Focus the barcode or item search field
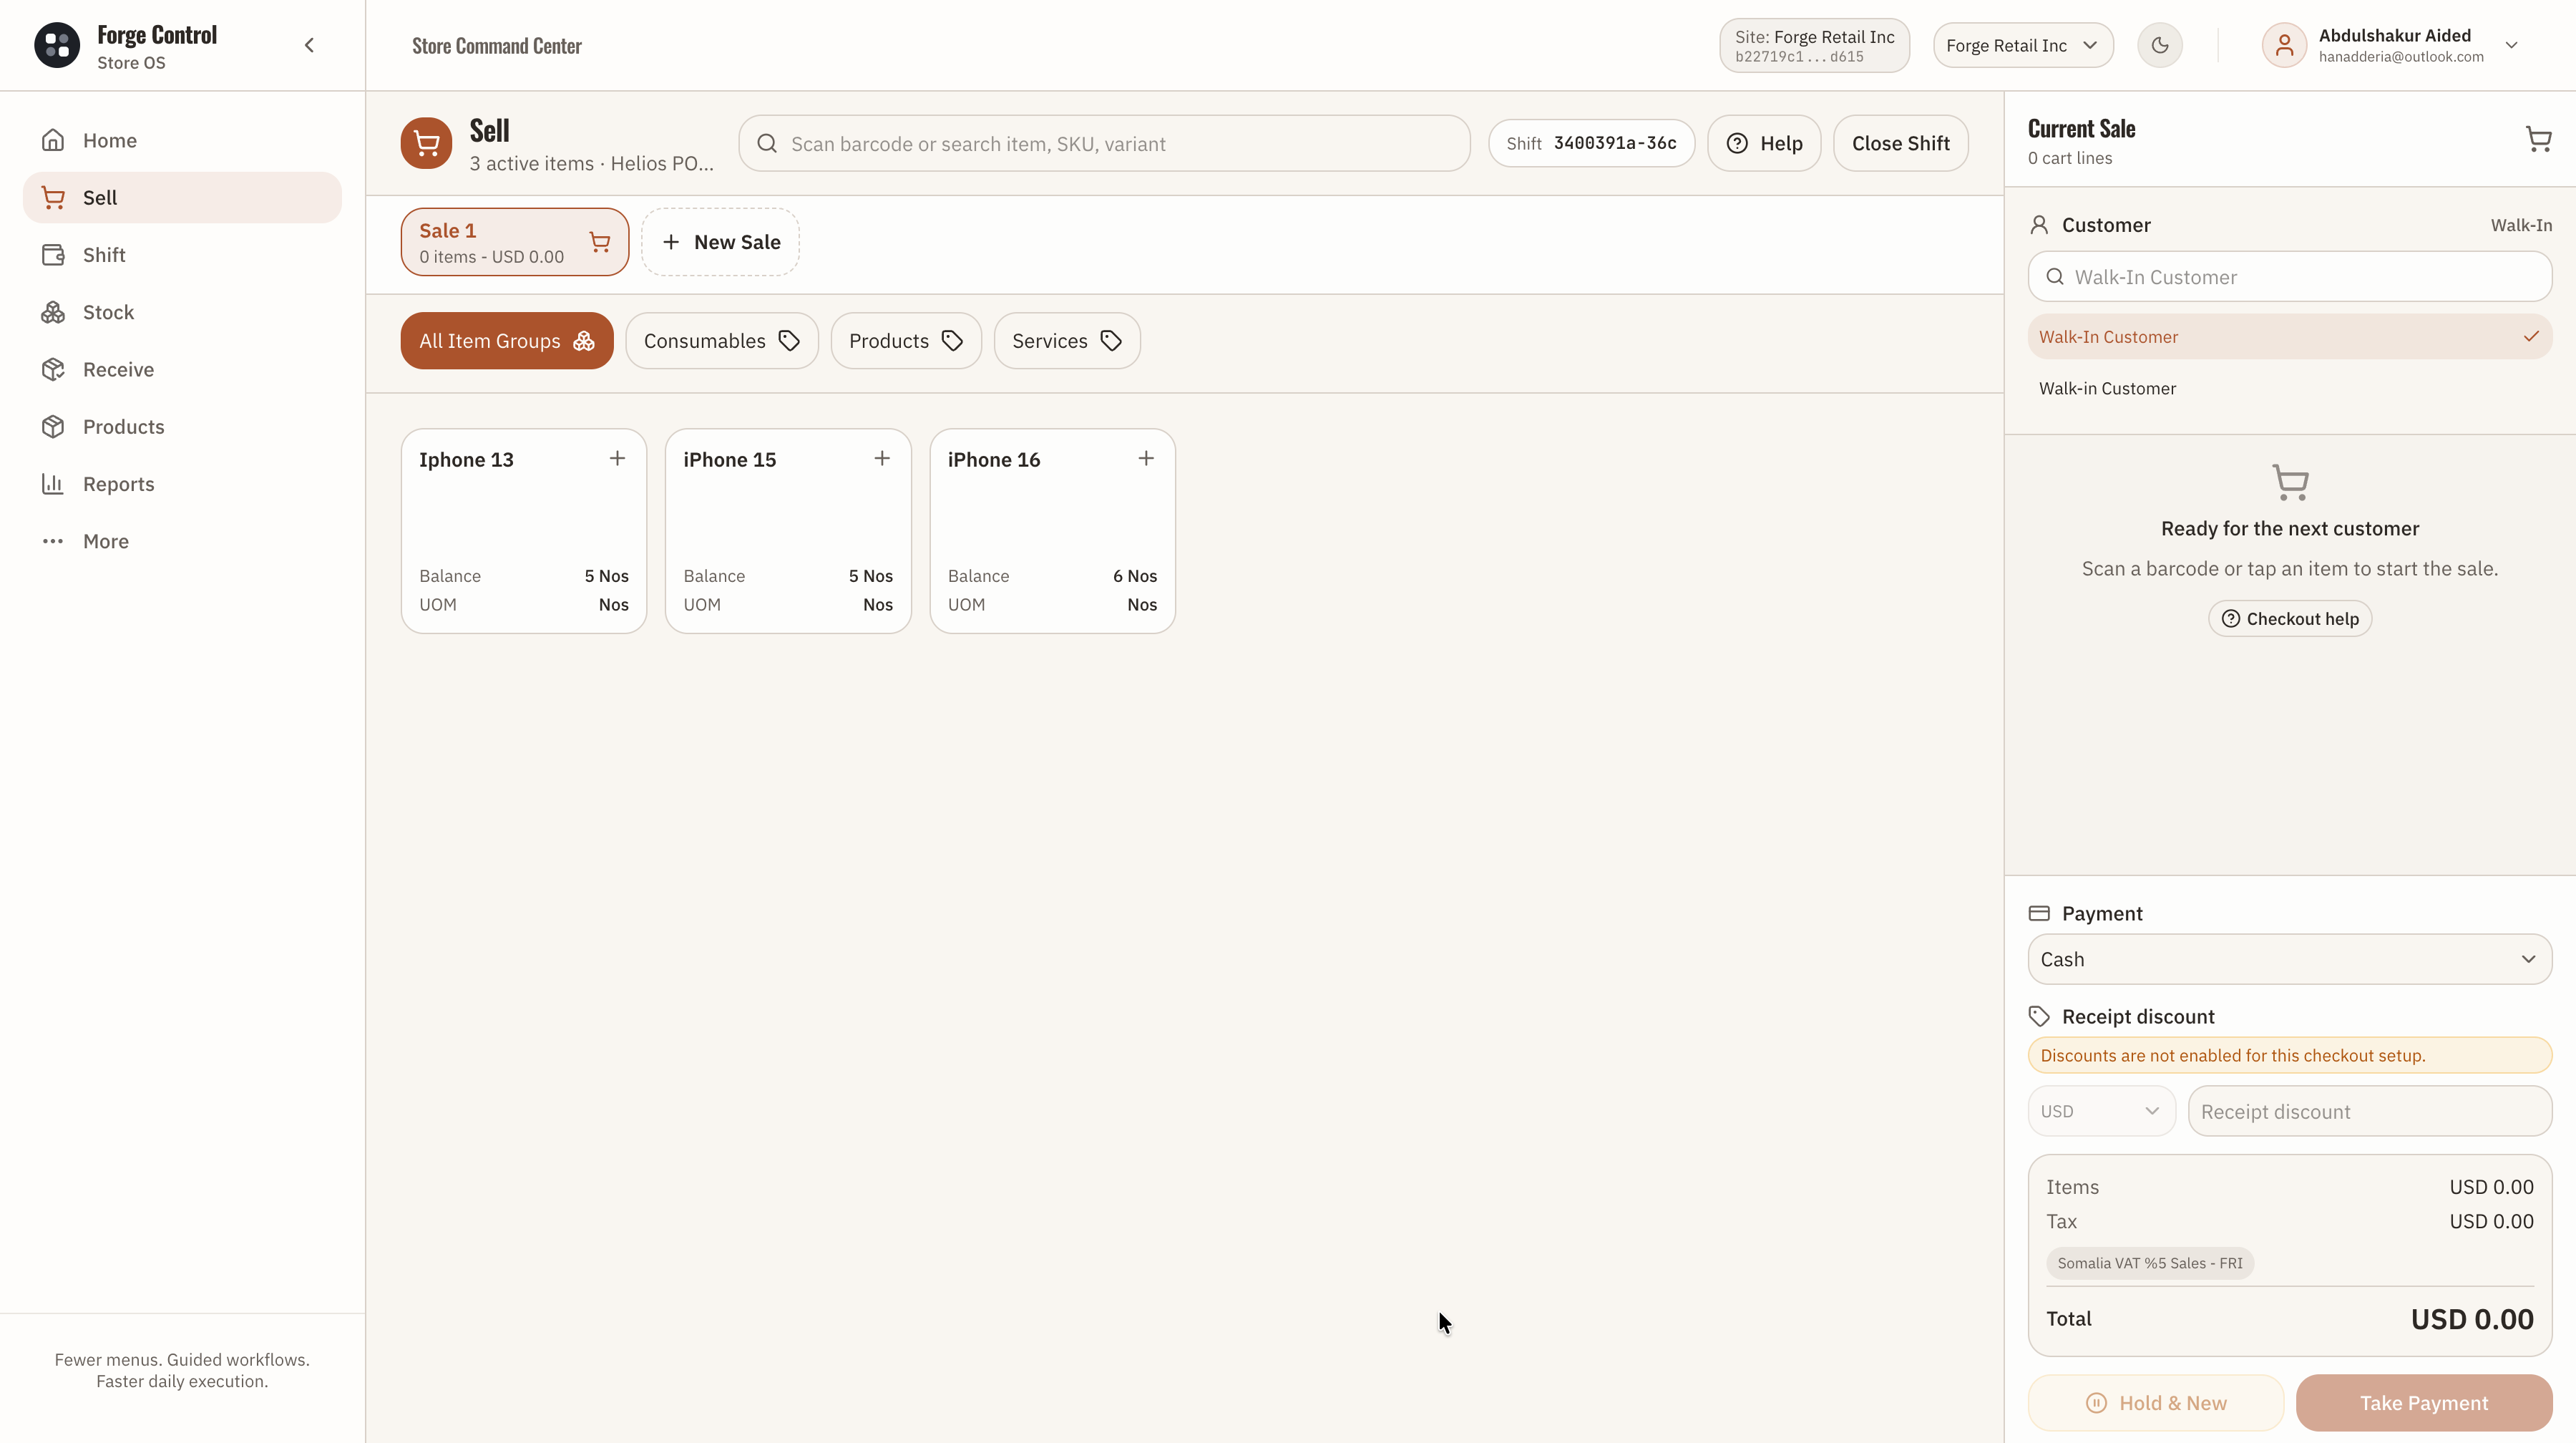Image resolution: width=2576 pixels, height=1443 pixels. tap(1104, 143)
